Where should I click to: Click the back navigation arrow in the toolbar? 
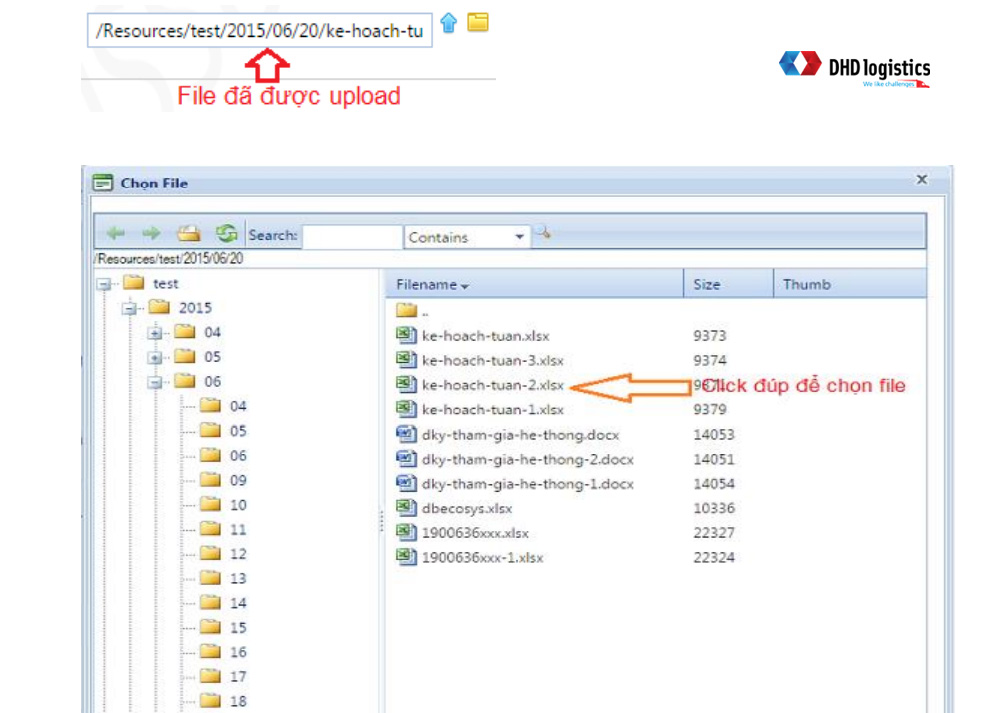pyautogui.click(x=117, y=232)
